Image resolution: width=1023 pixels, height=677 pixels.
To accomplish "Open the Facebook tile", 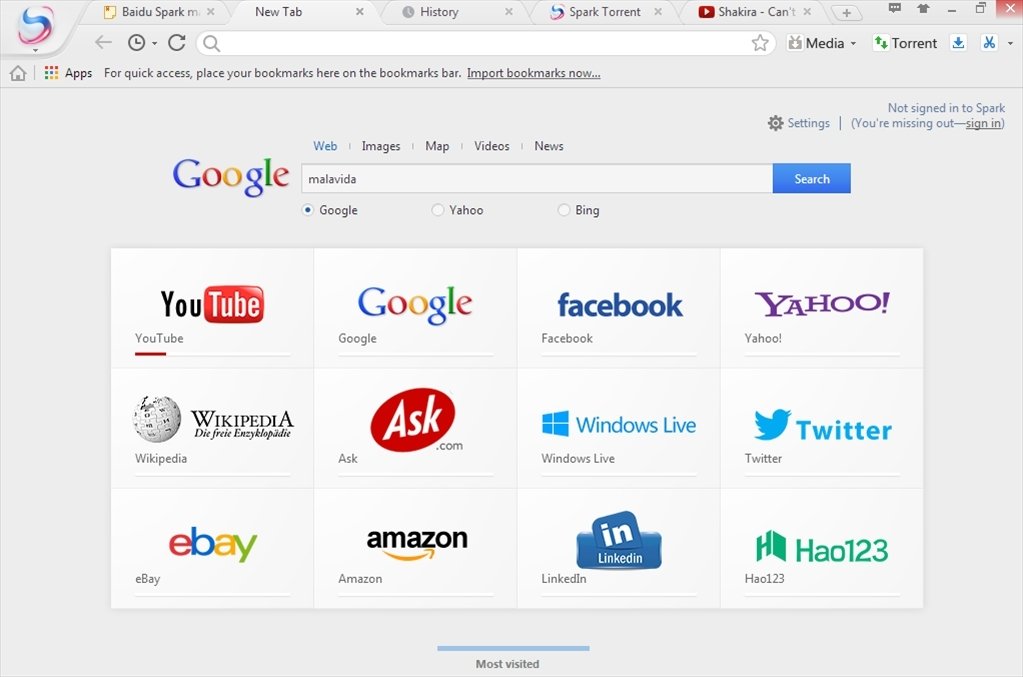I will point(618,308).
